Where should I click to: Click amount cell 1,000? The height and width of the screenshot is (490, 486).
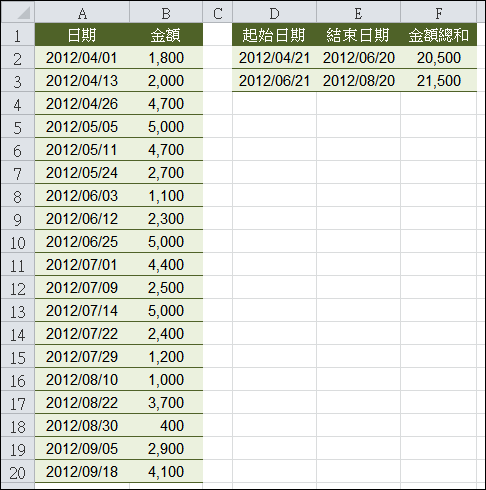166,380
